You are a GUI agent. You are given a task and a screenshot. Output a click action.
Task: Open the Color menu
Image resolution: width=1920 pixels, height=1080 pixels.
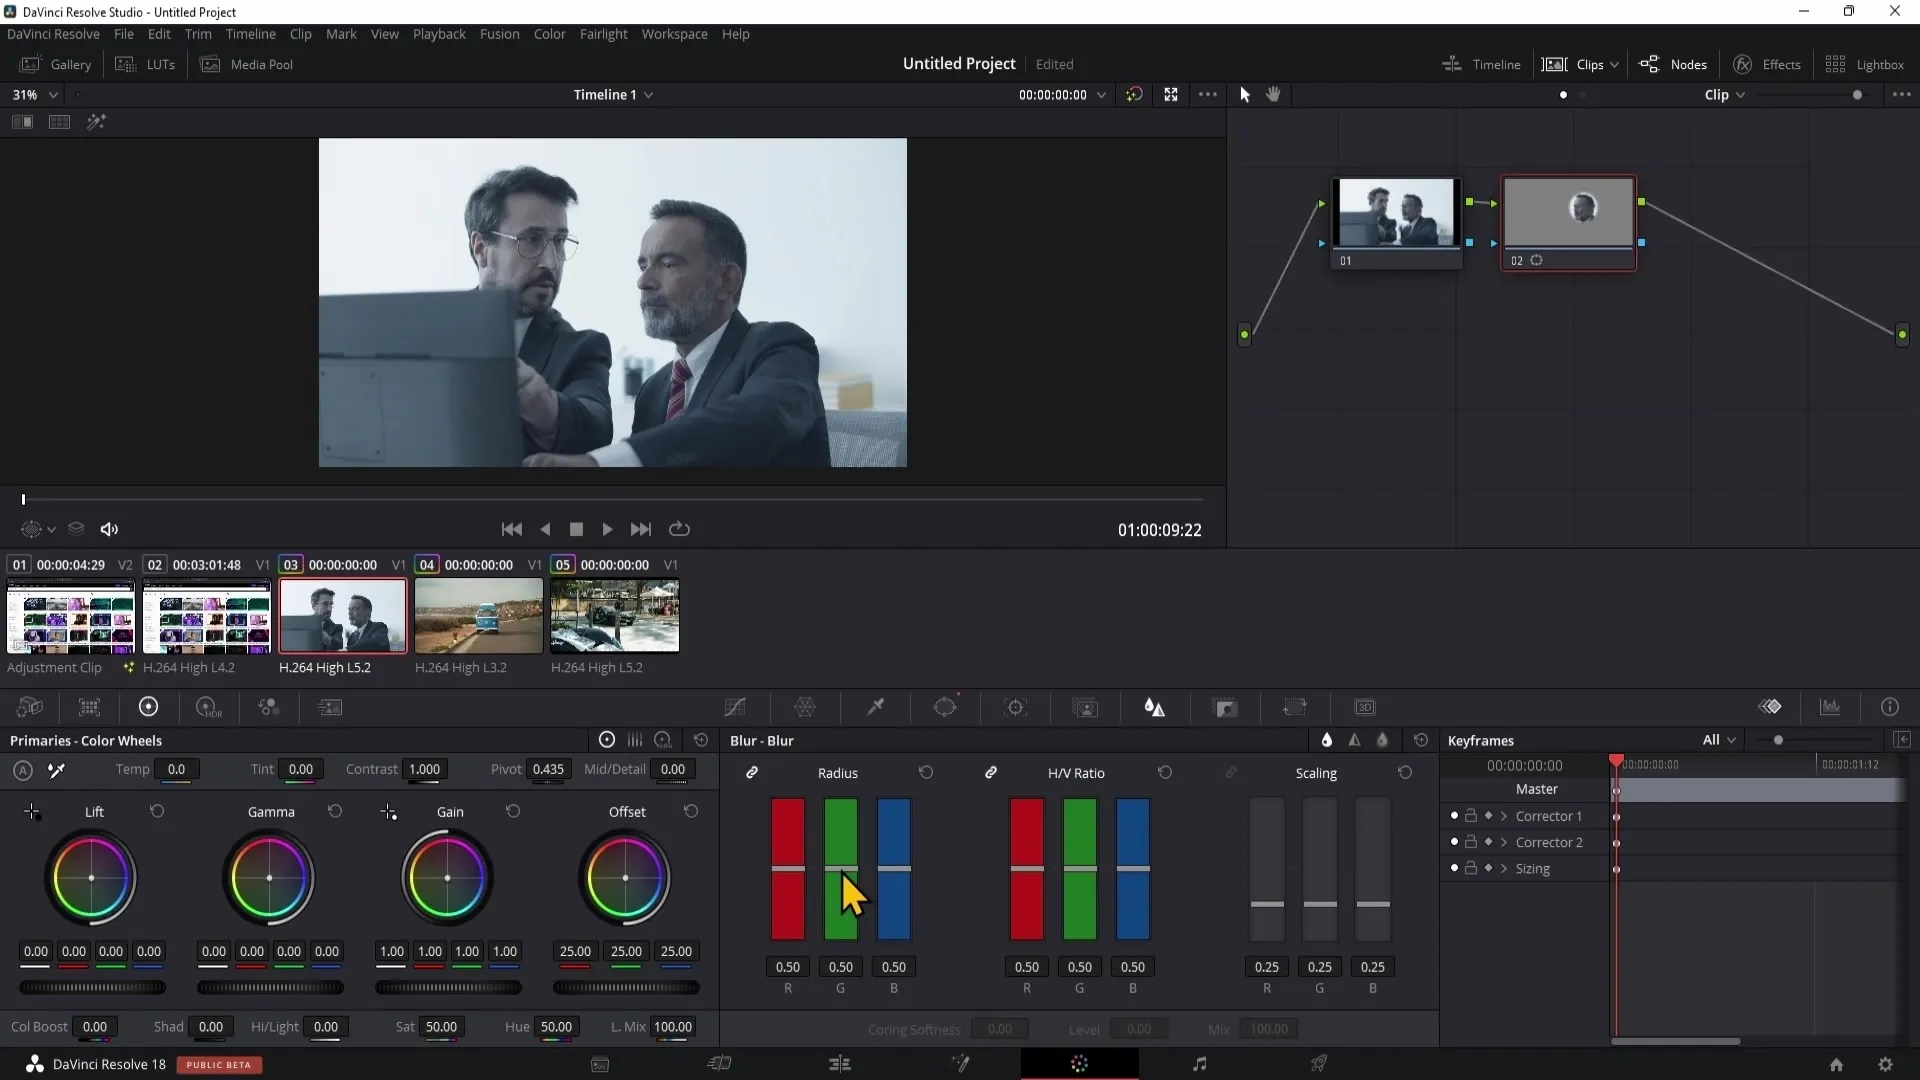(x=549, y=34)
